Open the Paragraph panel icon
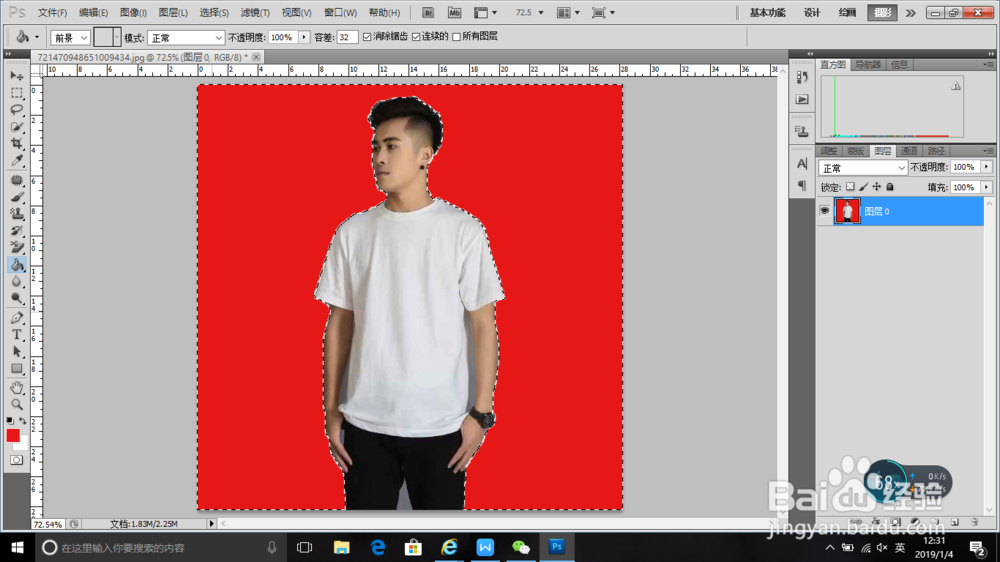 coord(802,186)
